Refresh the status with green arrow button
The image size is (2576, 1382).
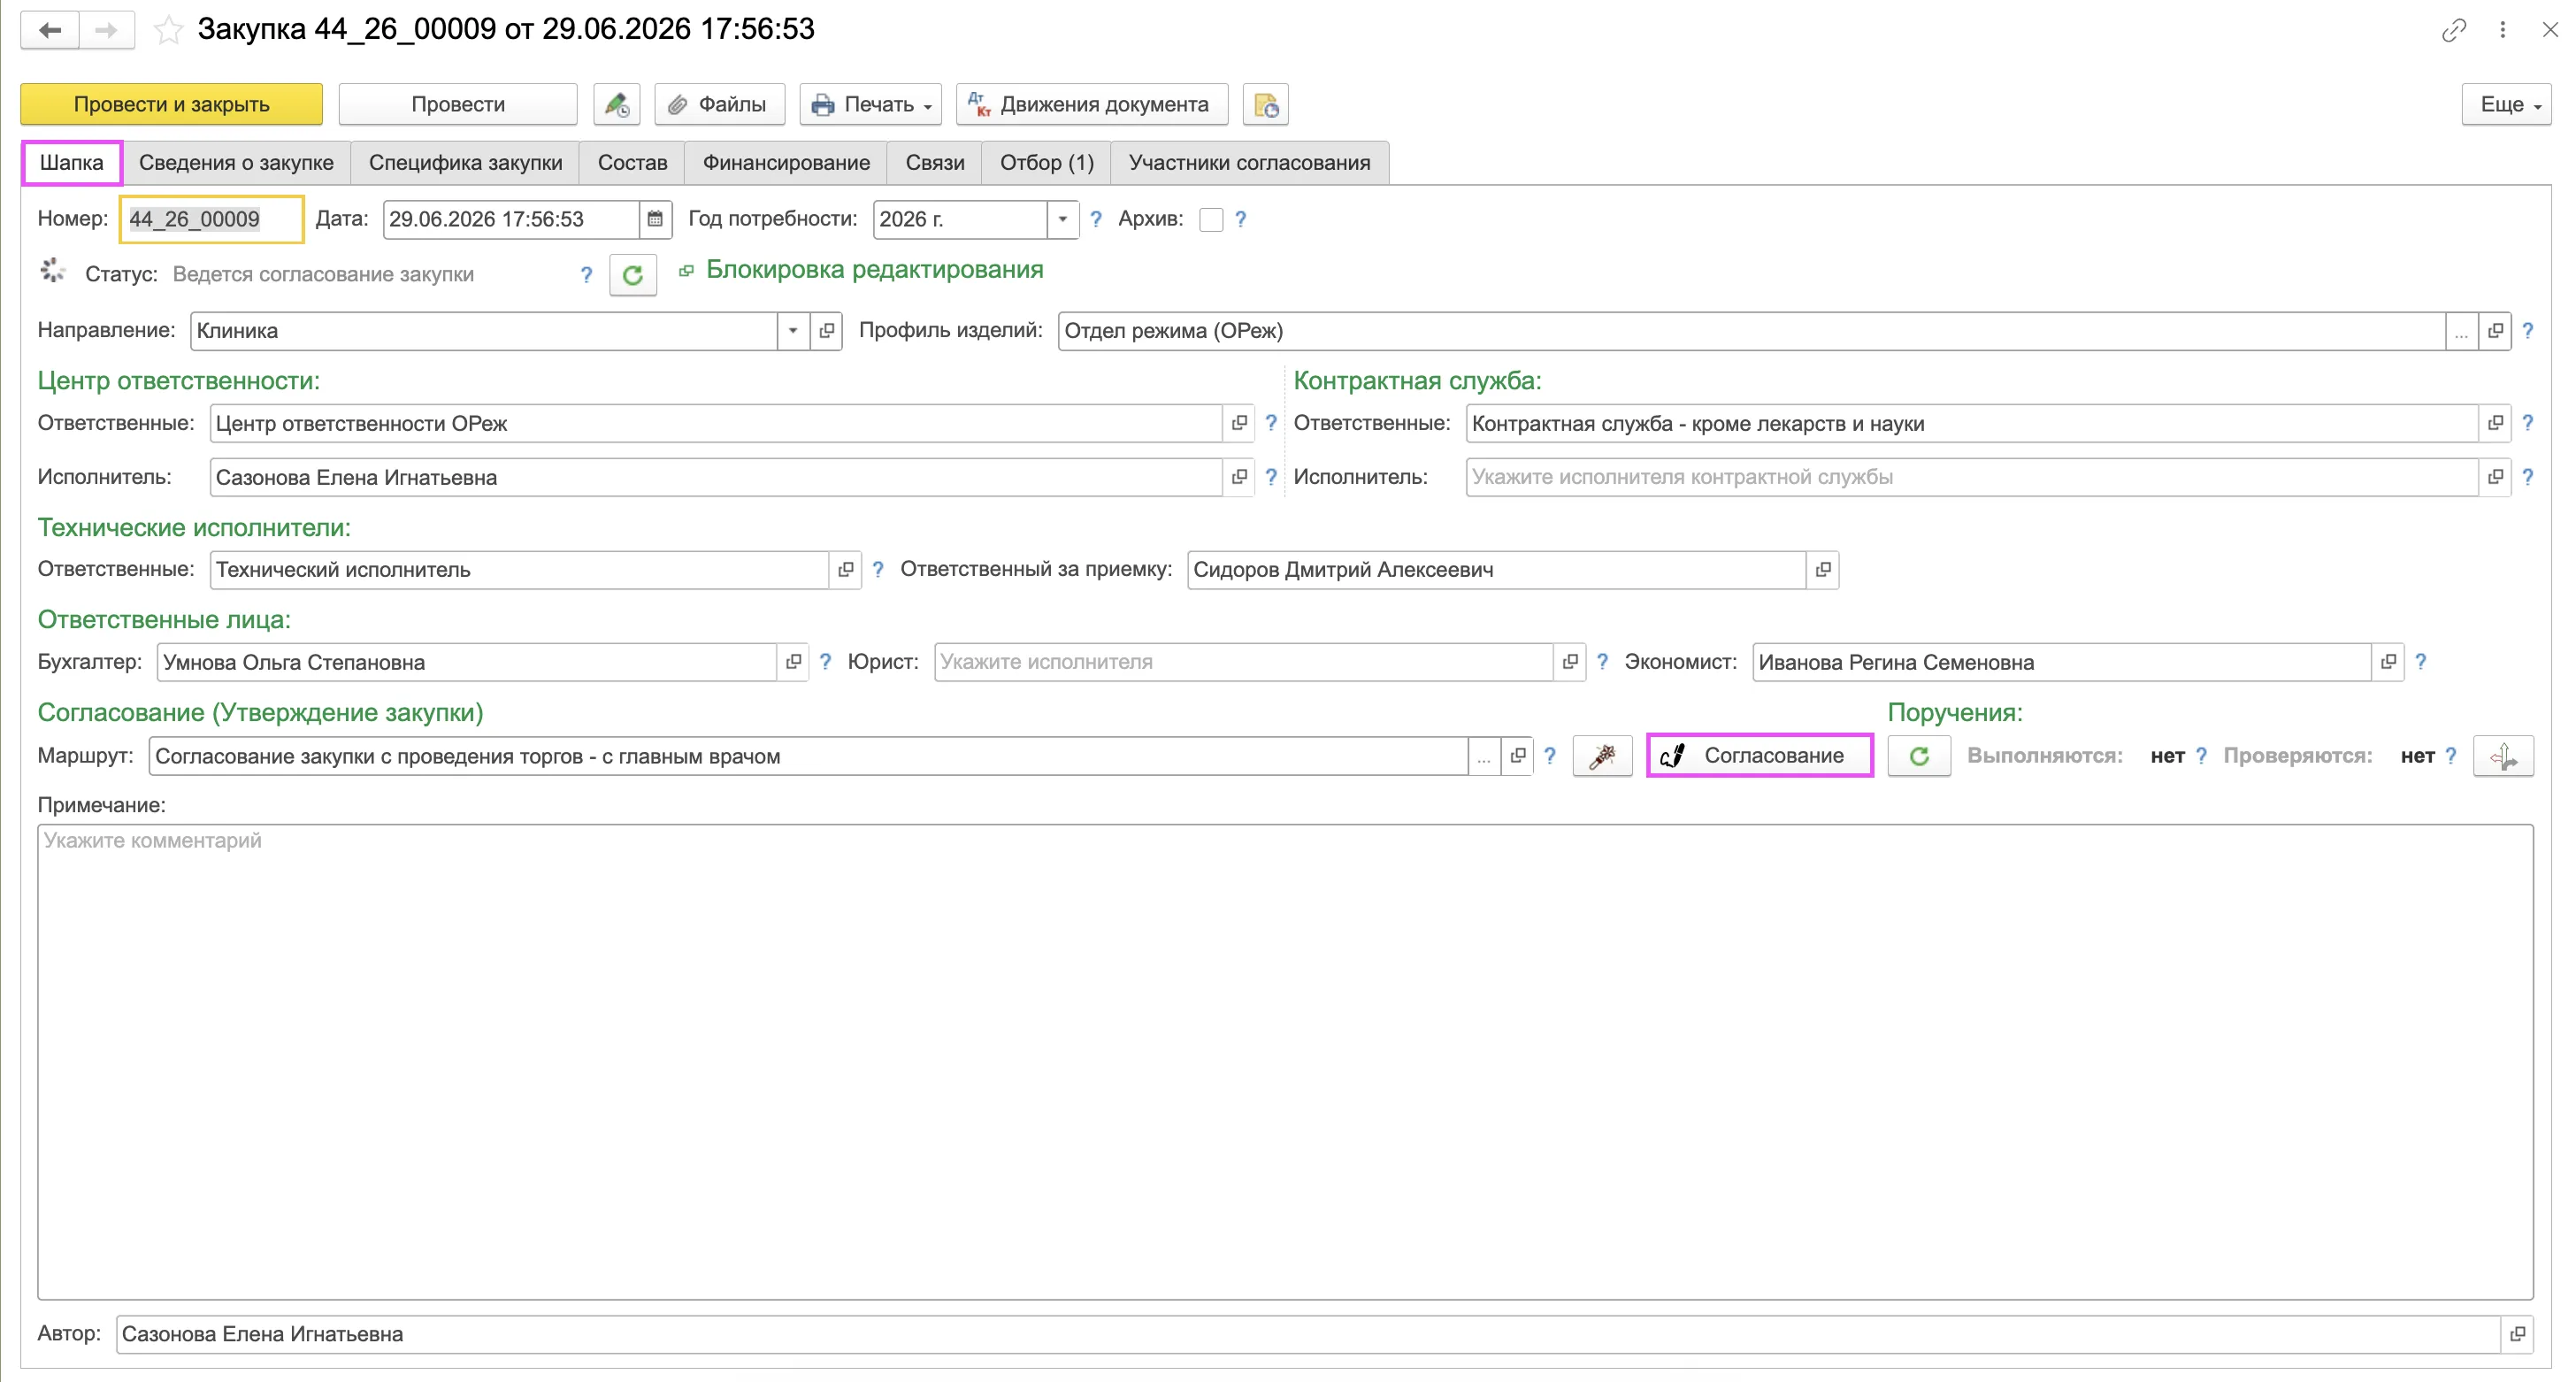pyautogui.click(x=632, y=275)
